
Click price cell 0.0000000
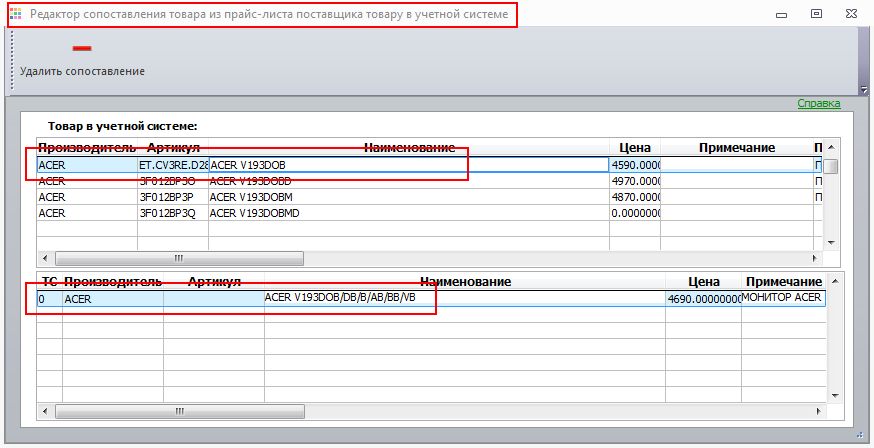click(x=635, y=213)
